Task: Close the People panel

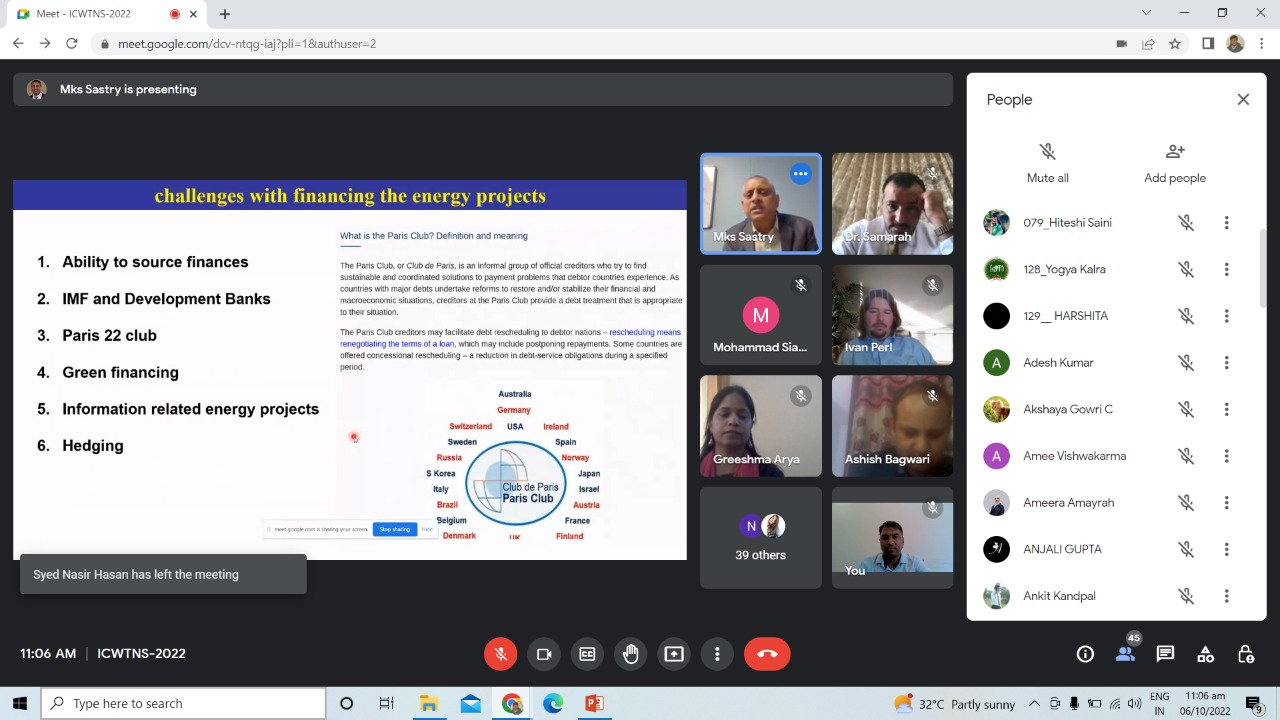Action: pos(1243,99)
